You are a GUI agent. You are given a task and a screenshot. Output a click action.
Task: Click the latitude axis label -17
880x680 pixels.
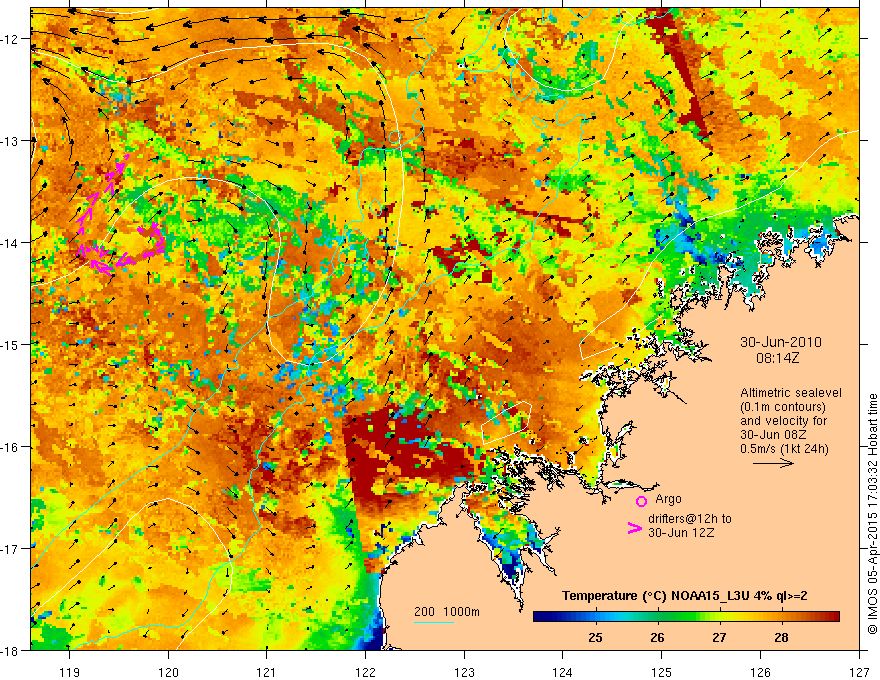(10, 548)
